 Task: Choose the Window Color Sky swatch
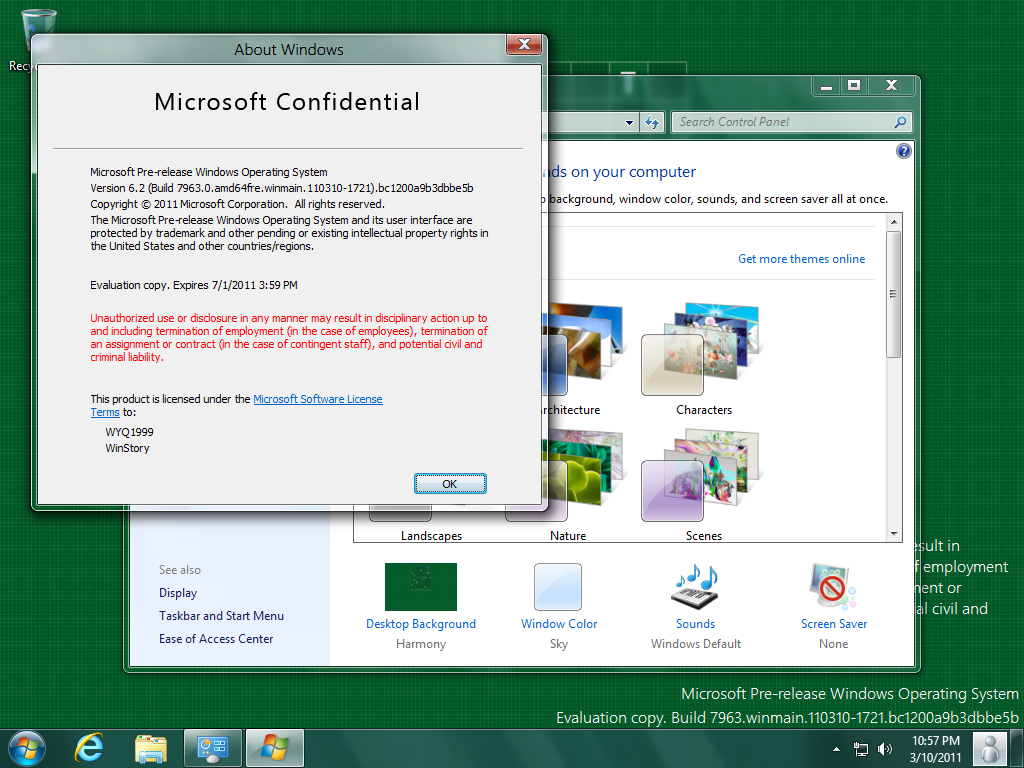tap(558, 587)
